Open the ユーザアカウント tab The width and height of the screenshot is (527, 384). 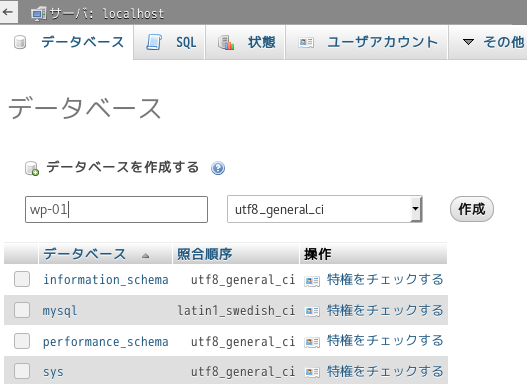[367, 42]
